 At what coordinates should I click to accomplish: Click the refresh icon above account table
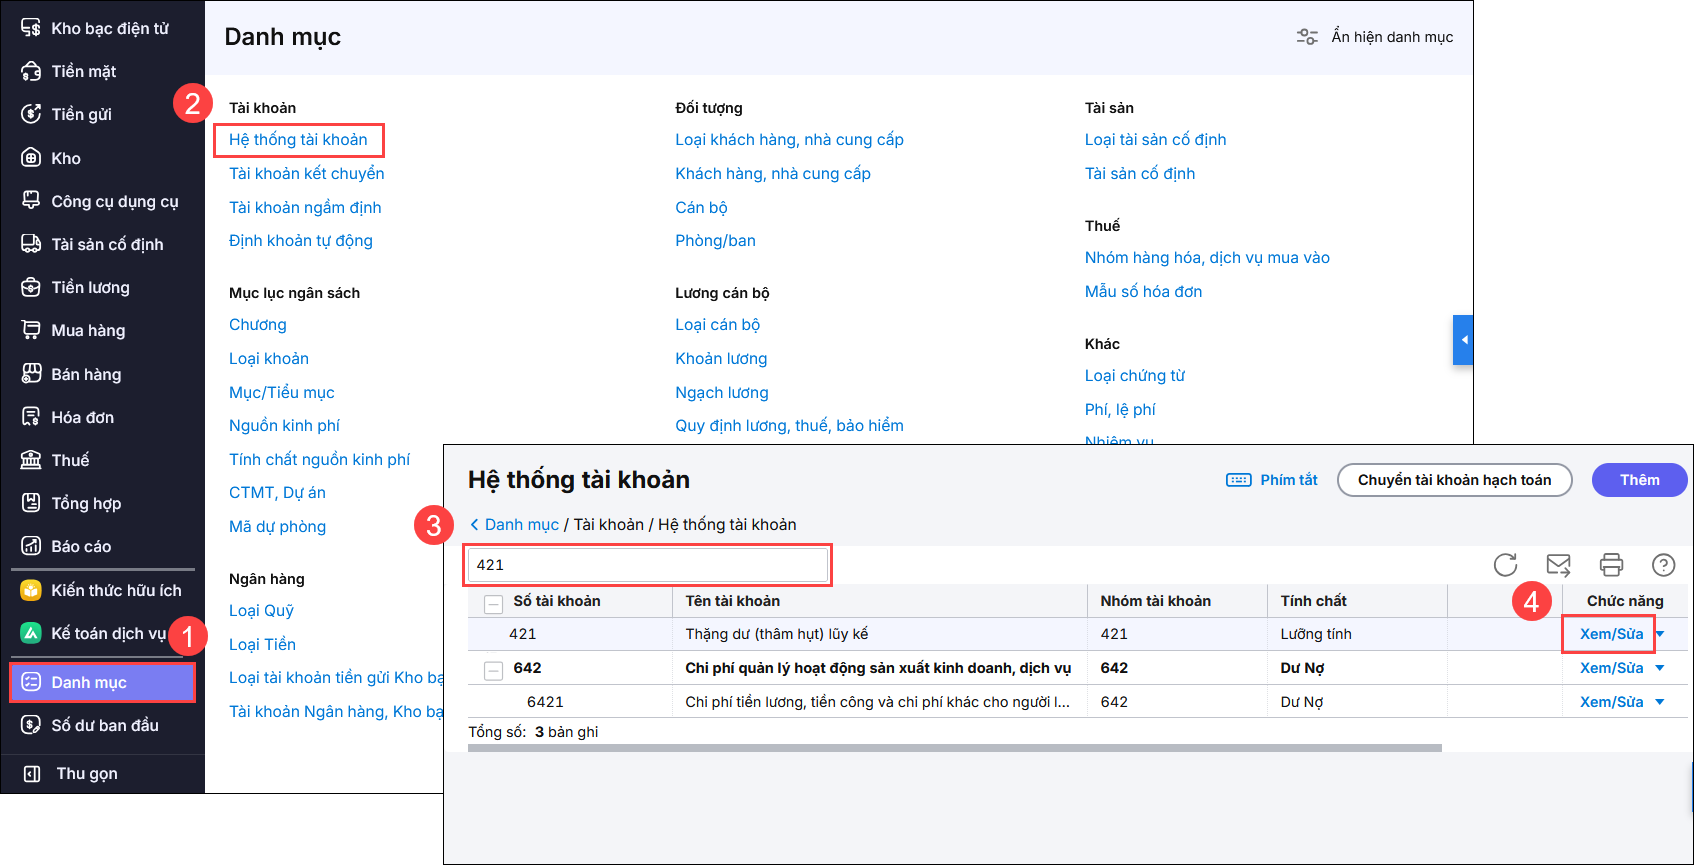[1505, 565]
